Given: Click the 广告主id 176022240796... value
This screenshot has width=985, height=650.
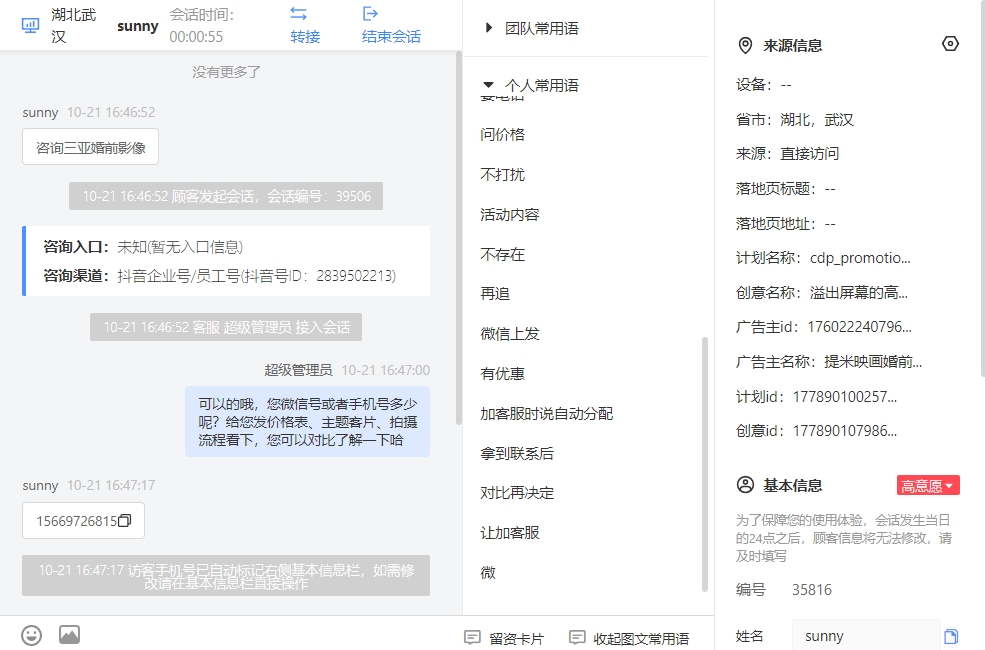Looking at the screenshot, I should click(859, 327).
